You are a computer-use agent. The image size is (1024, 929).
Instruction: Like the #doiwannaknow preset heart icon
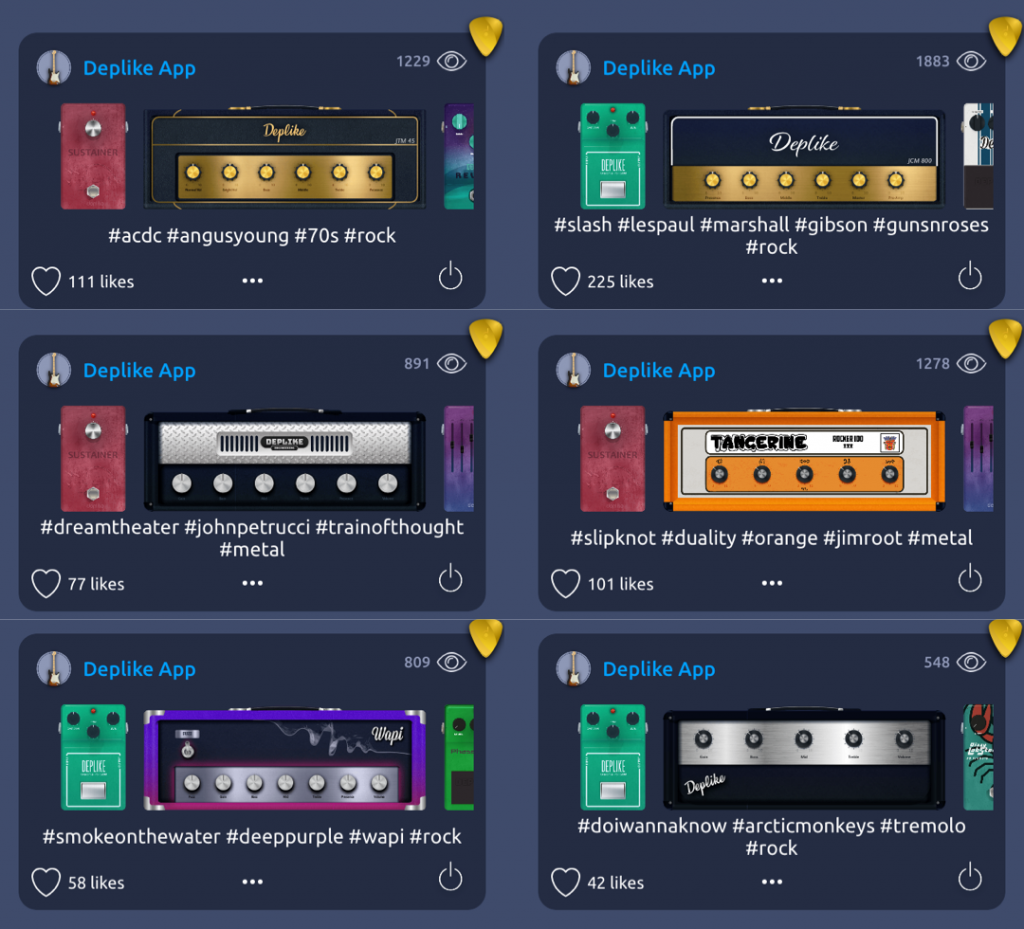point(566,883)
